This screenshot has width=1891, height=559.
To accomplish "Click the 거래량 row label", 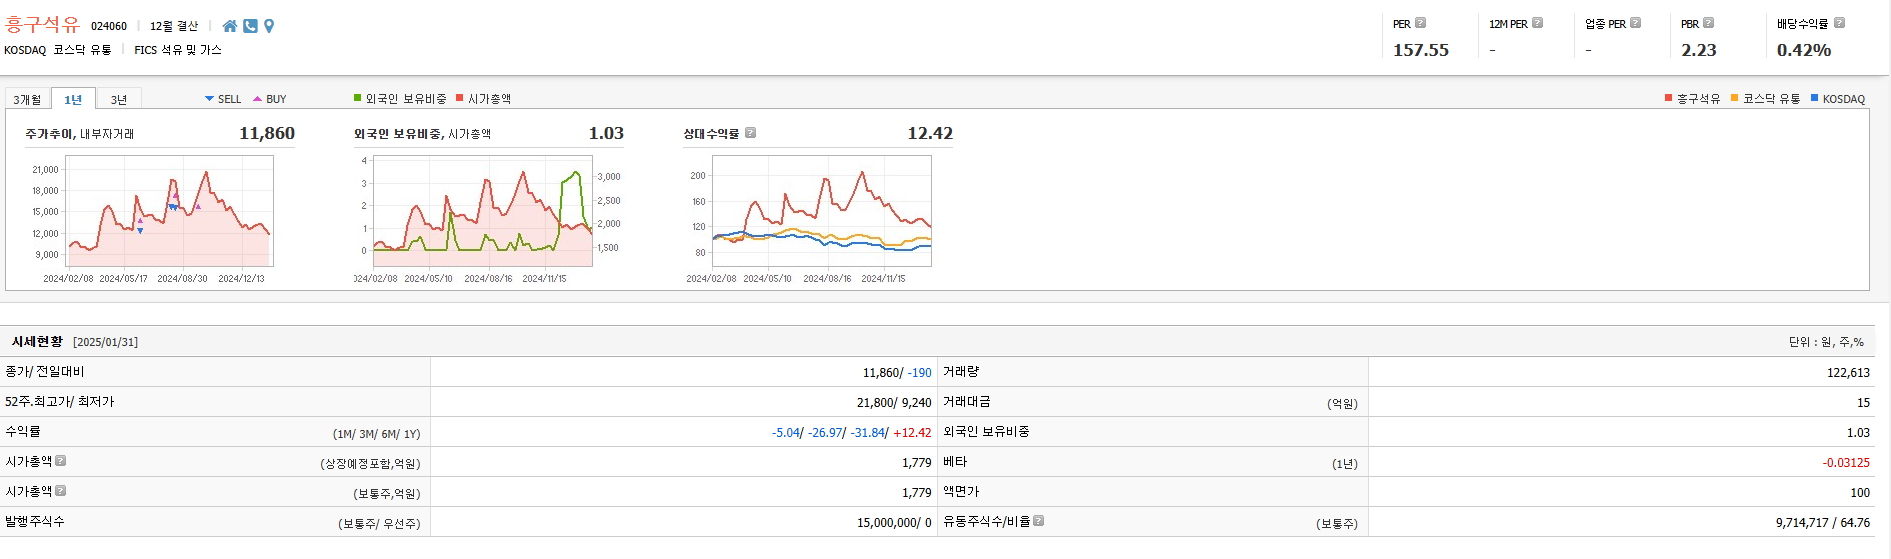I will point(961,371).
